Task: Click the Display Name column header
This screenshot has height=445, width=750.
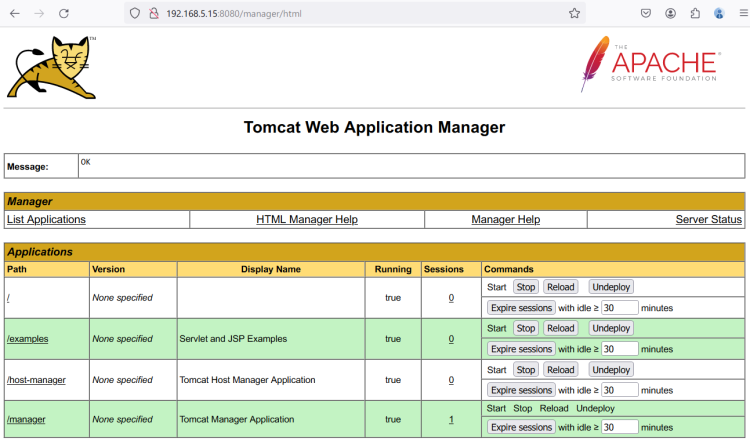Action: [271, 269]
